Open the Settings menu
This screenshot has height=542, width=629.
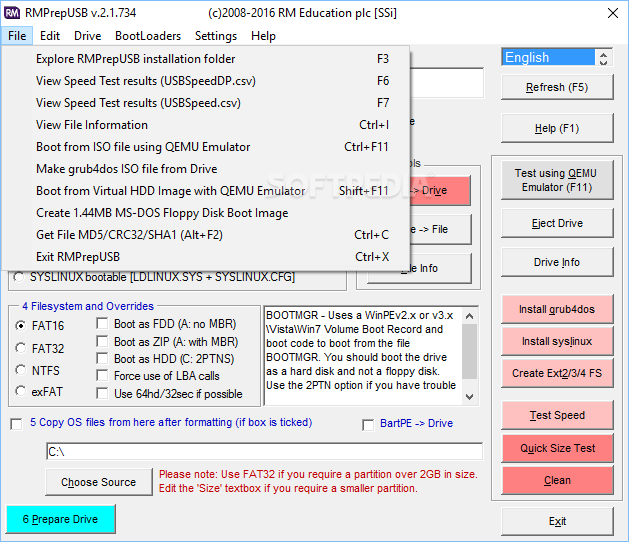click(x=216, y=36)
